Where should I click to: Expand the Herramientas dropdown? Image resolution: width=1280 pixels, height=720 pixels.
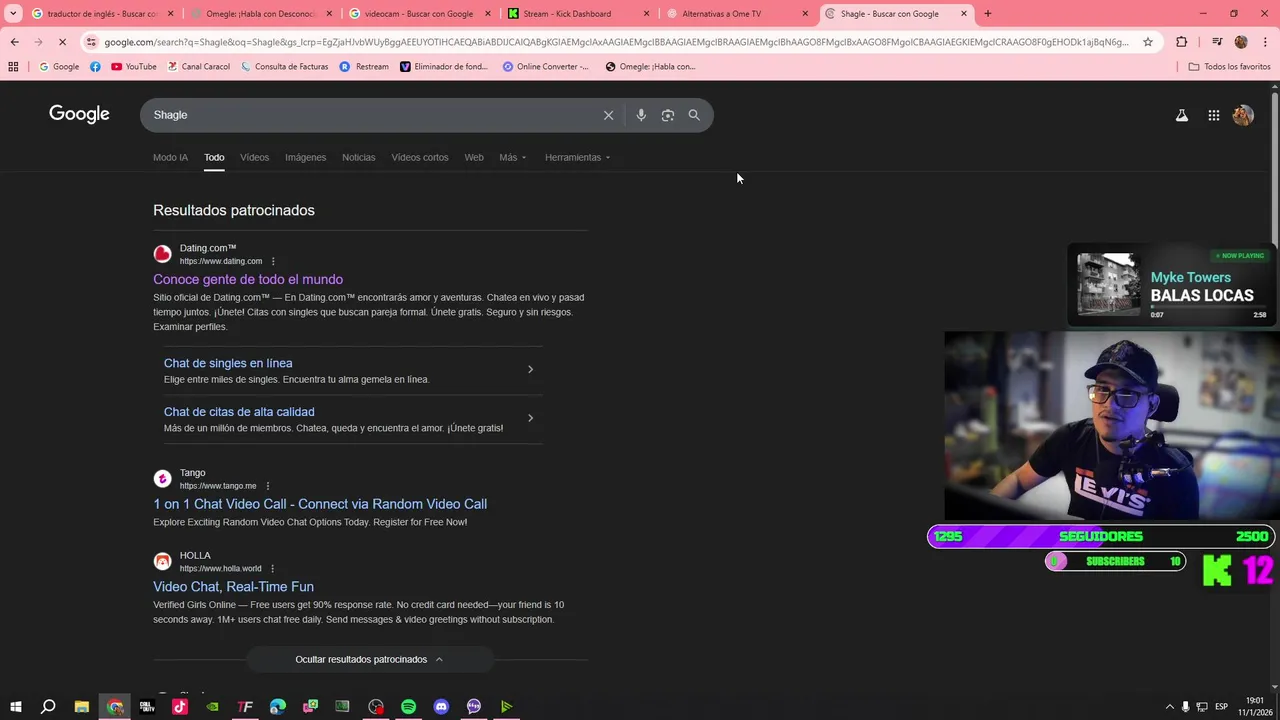(577, 157)
